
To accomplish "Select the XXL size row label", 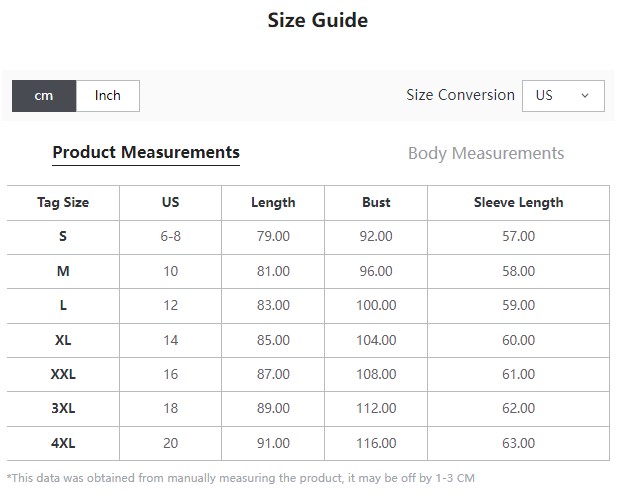I will pyautogui.click(x=63, y=374).
